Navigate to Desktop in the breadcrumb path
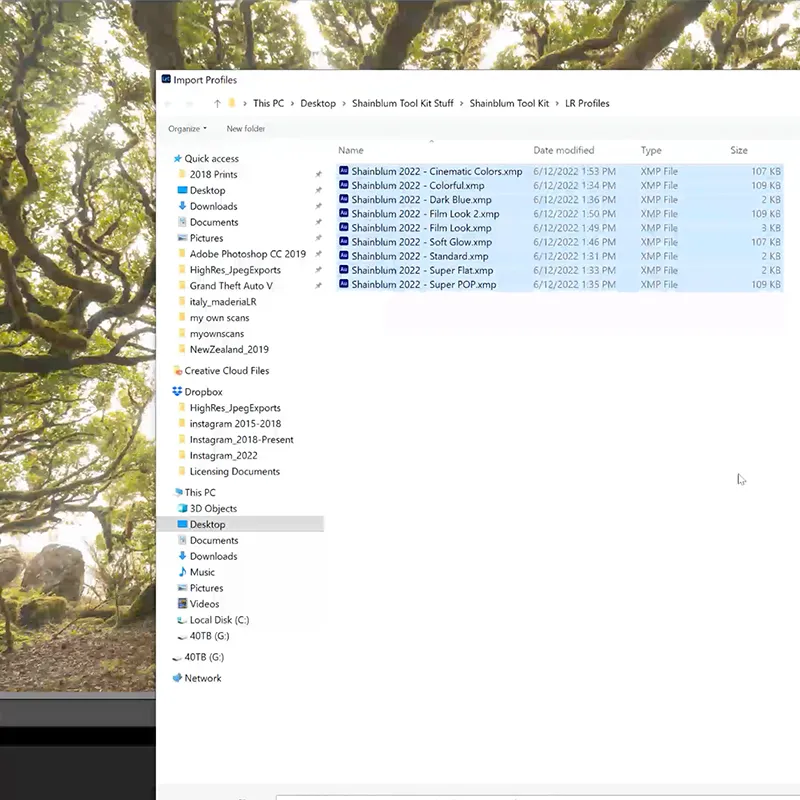The height and width of the screenshot is (800, 800). 318,103
